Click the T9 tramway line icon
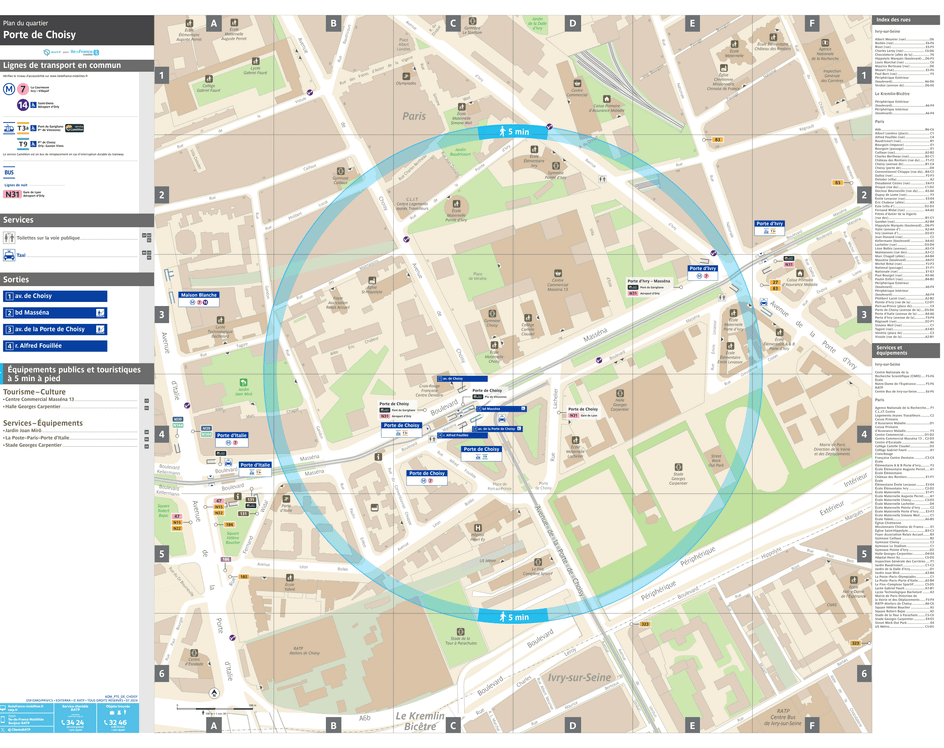Image resolution: width=944 pixels, height=748 pixels. [x=21, y=143]
